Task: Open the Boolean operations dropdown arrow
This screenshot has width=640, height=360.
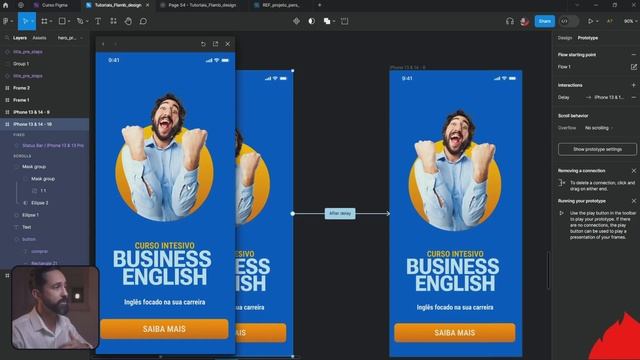Action: pos(334,21)
